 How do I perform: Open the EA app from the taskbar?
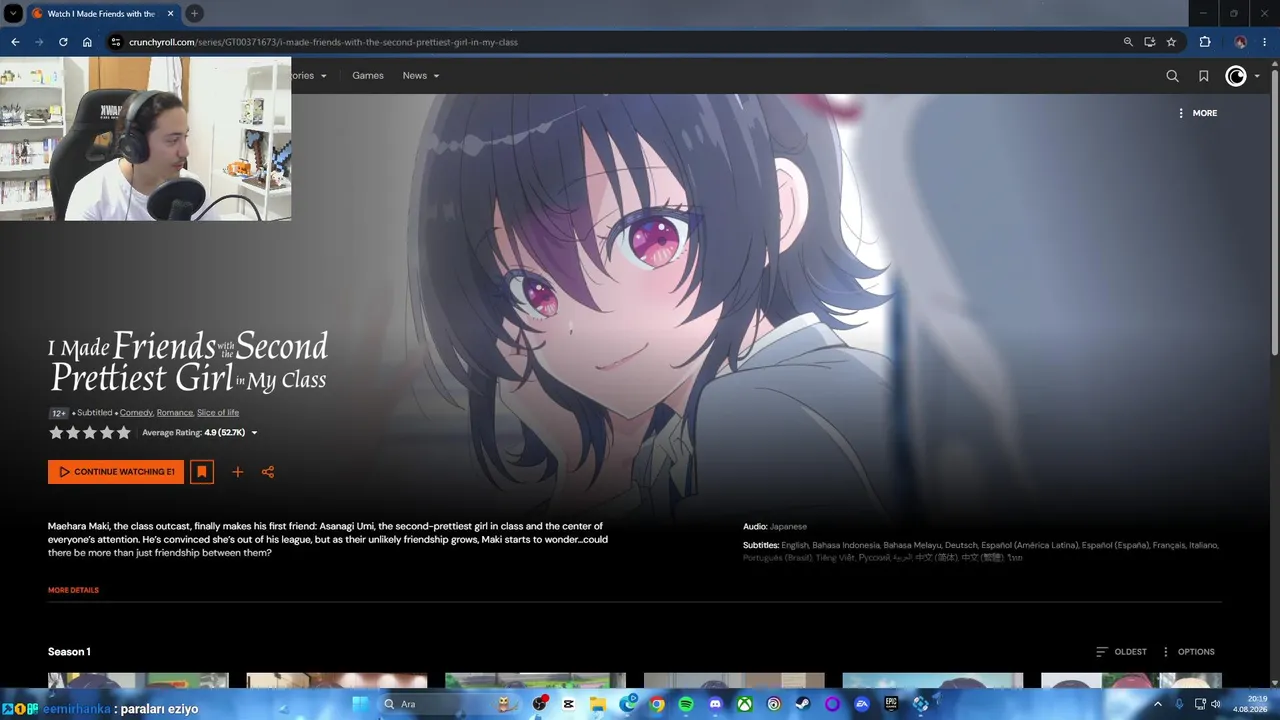pyautogui.click(x=862, y=704)
